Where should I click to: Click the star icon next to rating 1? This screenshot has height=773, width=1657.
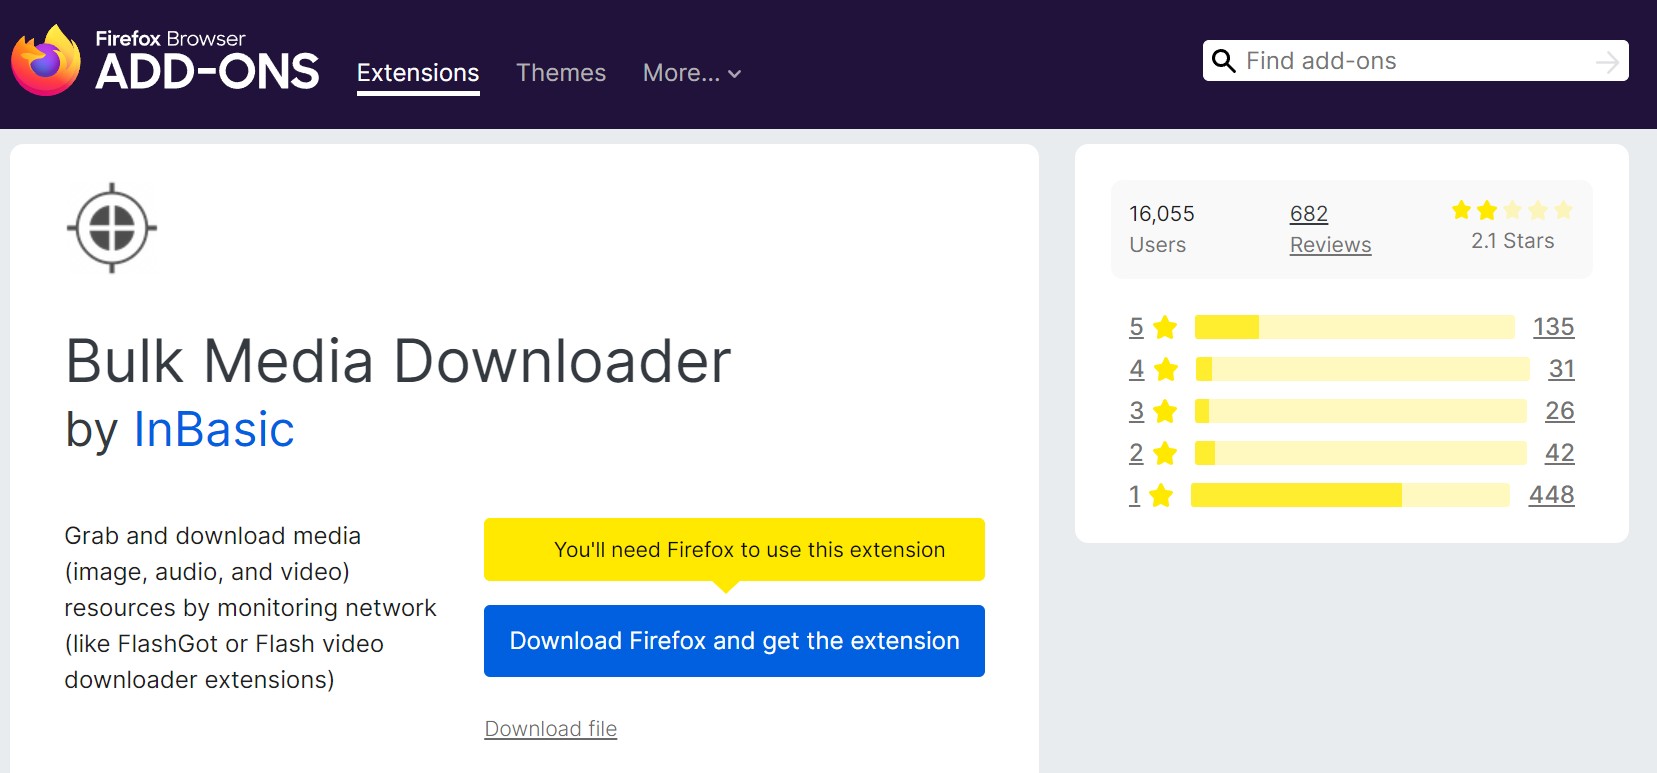point(1161,495)
